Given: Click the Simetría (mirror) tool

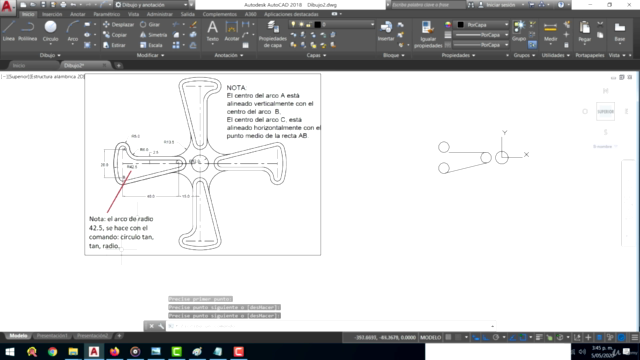Looking at the screenshot, I should tap(153, 35).
